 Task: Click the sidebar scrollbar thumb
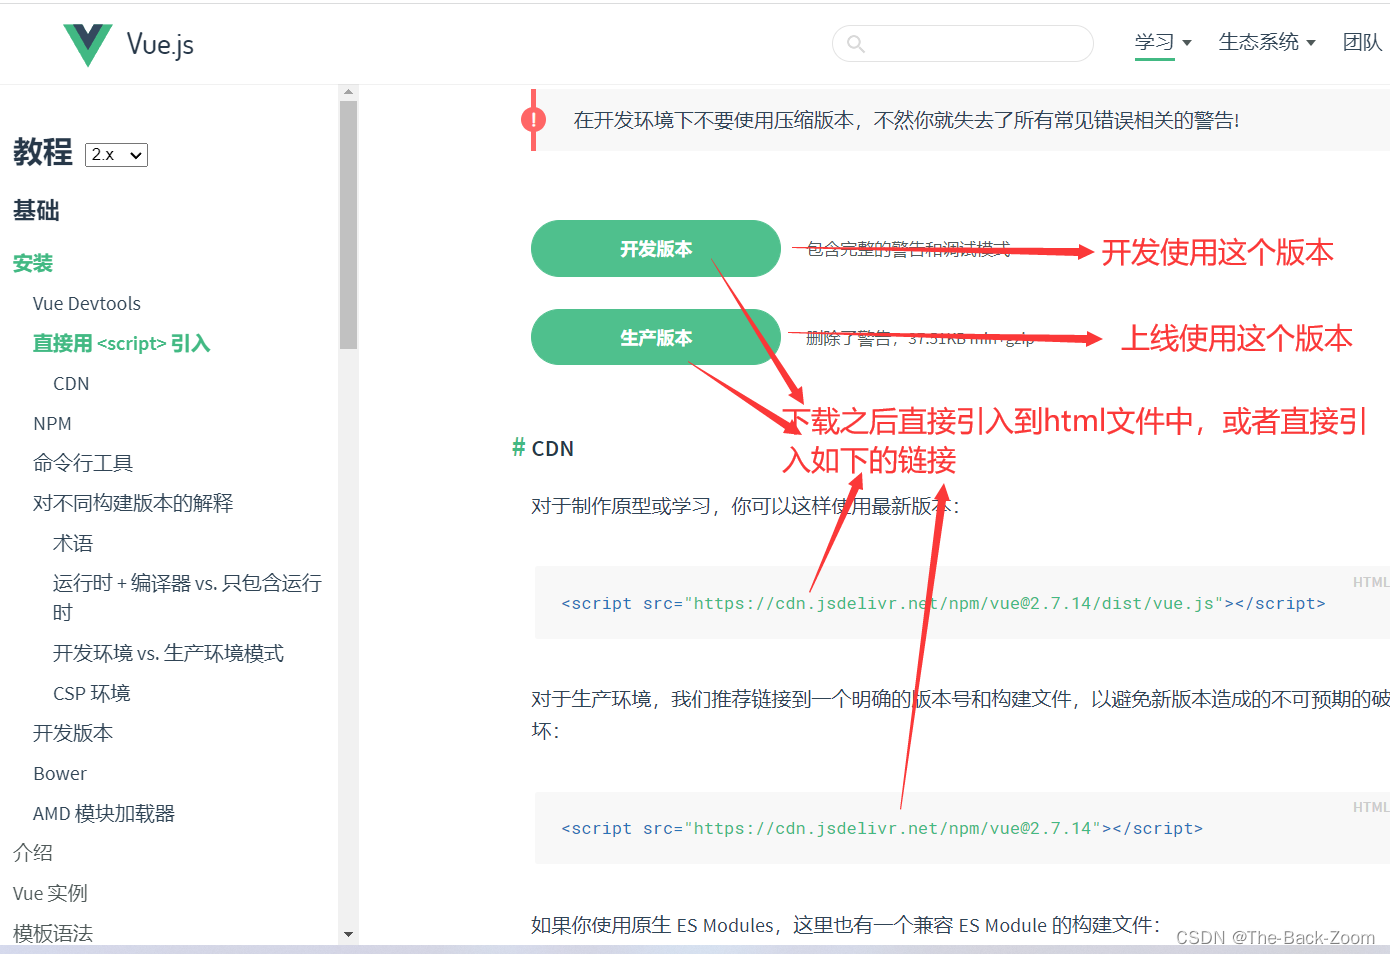click(348, 225)
